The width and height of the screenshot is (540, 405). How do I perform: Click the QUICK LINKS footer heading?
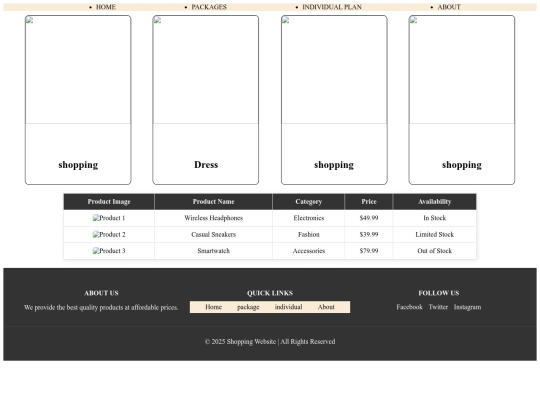tap(270, 293)
